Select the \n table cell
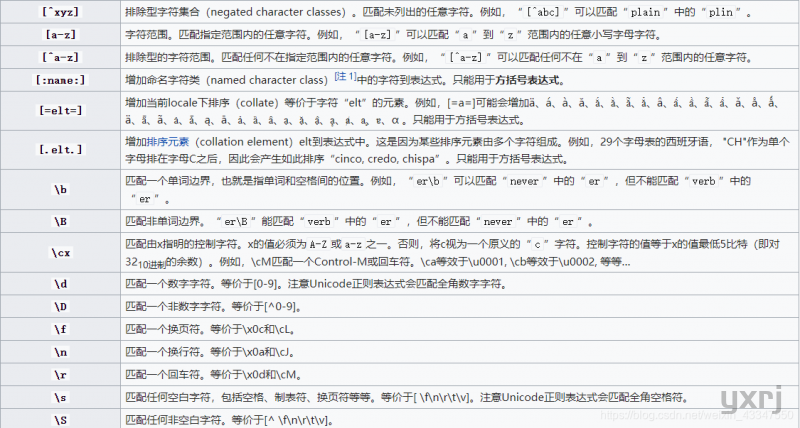The width and height of the screenshot is (800, 428). coord(60,352)
